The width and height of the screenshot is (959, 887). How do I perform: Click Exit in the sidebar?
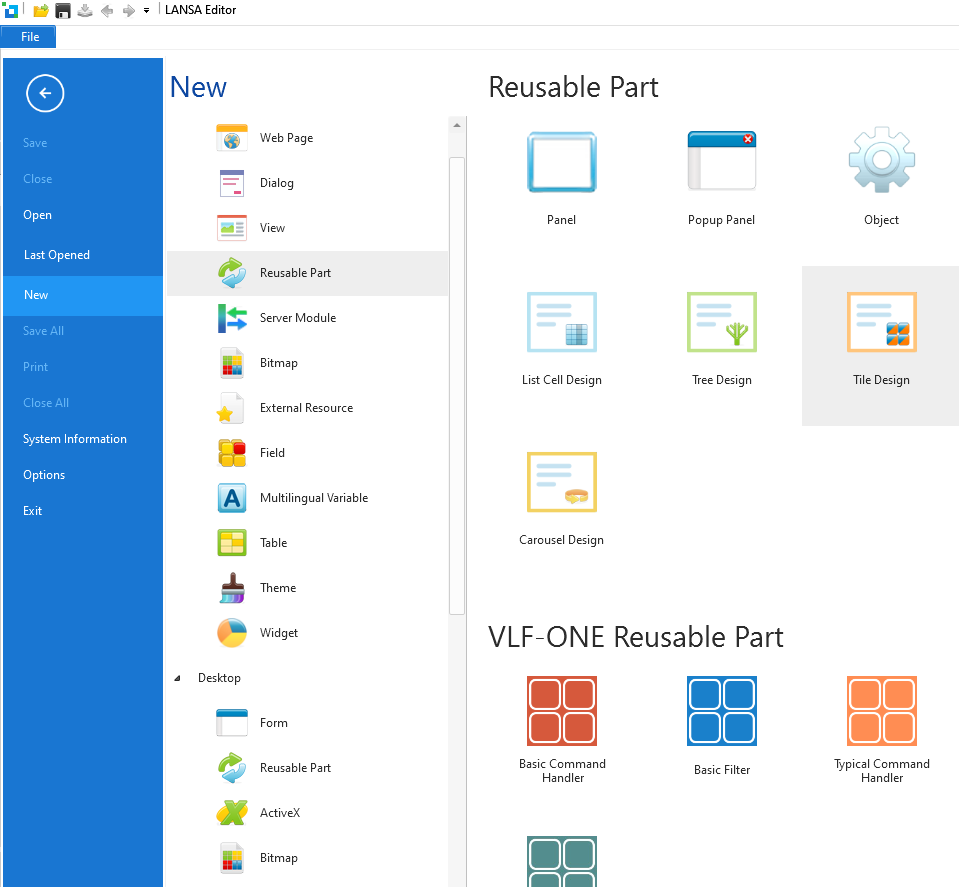tap(32, 511)
